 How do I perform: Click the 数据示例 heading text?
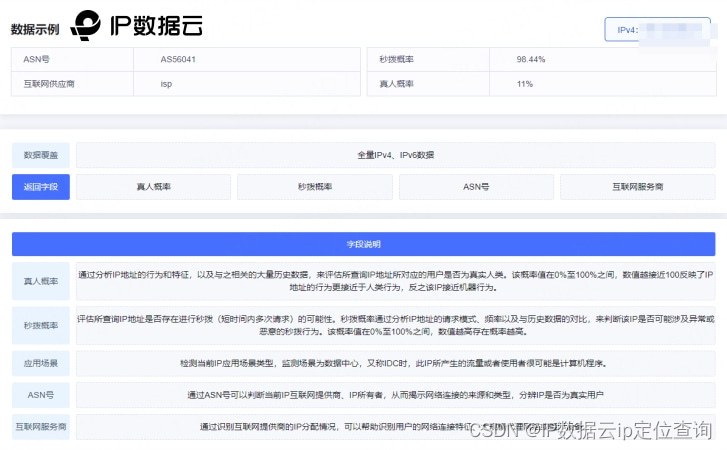(35, 29)
